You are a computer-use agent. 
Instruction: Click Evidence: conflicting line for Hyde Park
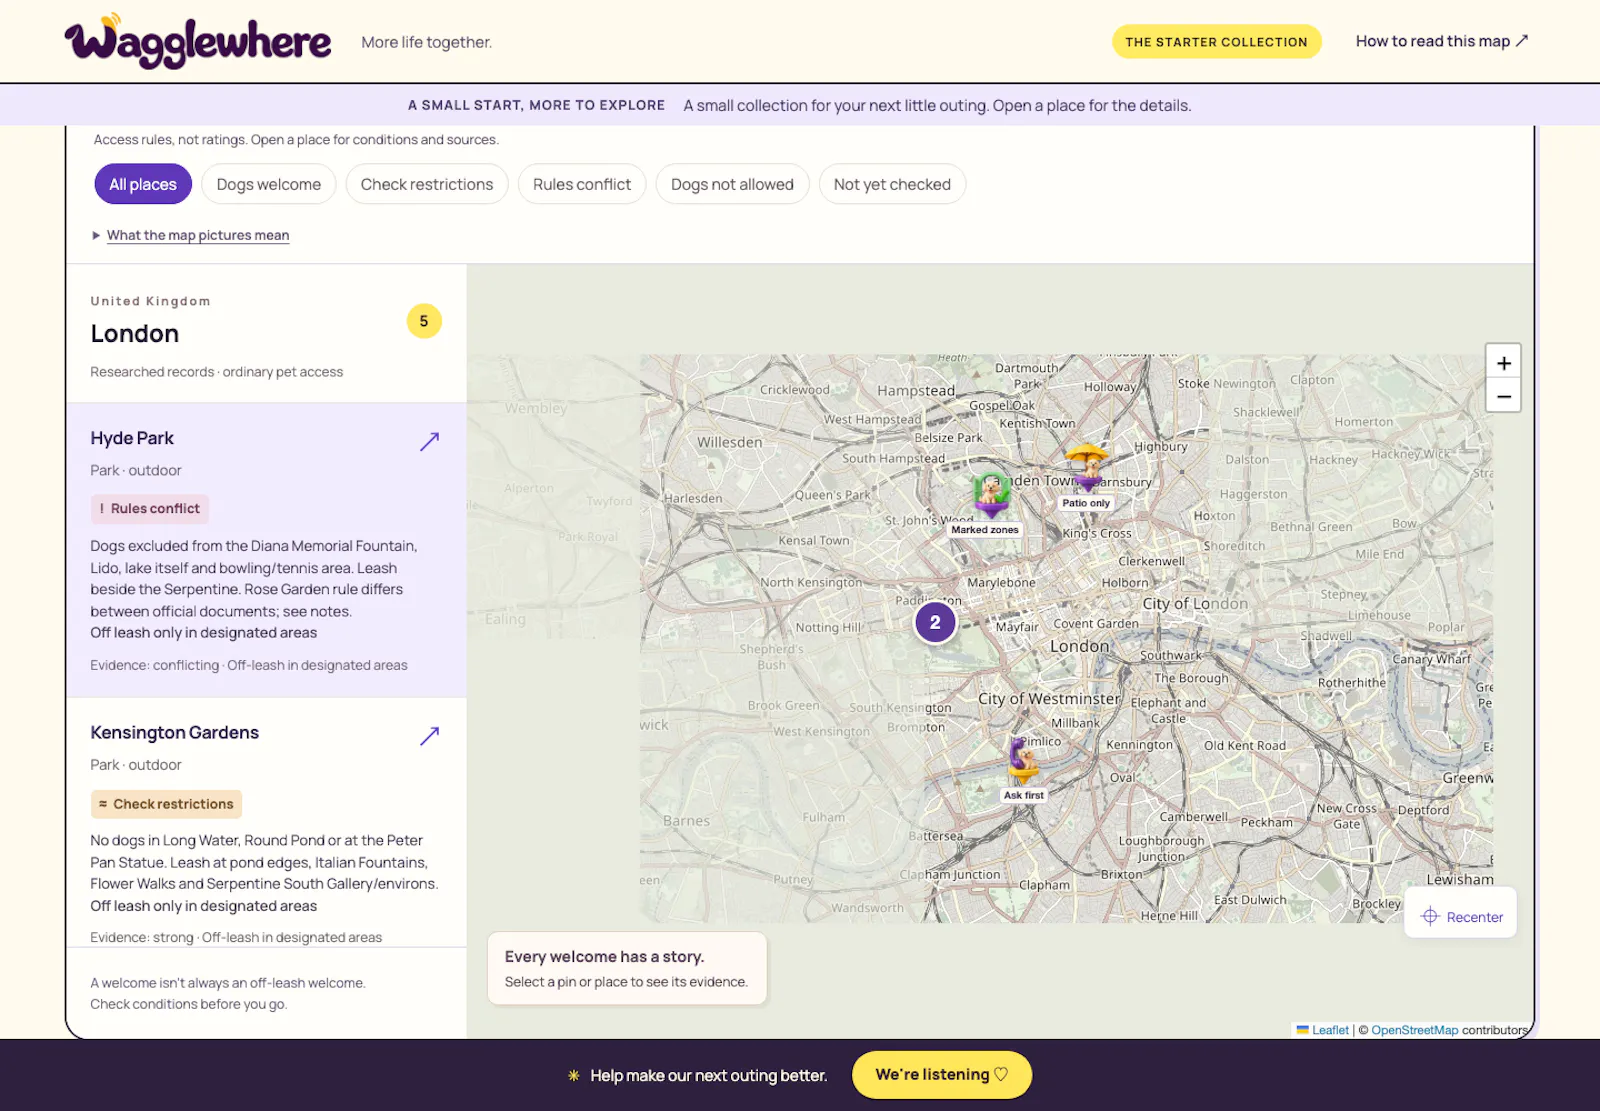(x=249, y=665)
